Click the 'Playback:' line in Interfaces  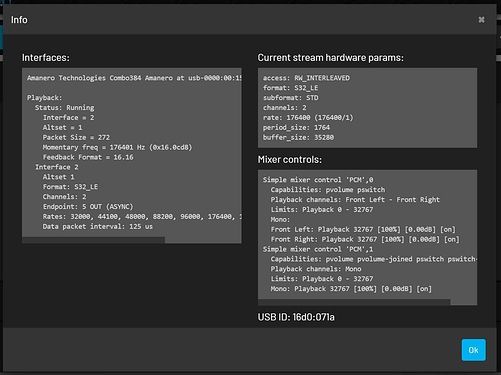tap(45, 98)
